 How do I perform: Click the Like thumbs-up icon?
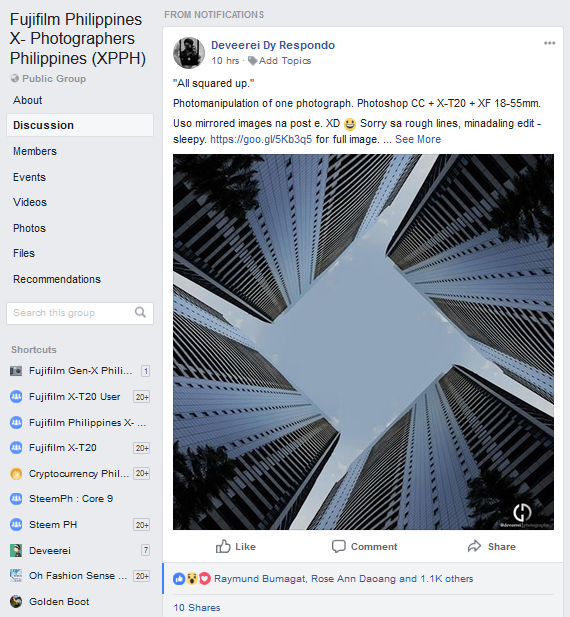(x=223, y=546)
